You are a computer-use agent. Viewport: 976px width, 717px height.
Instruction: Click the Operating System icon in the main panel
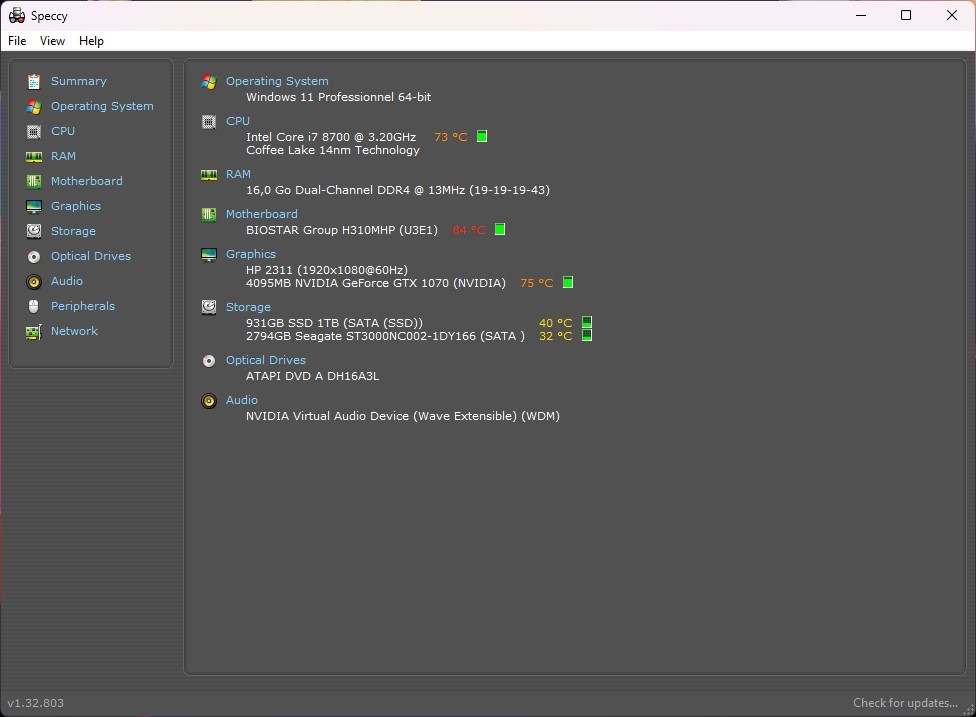click(209, 82)
